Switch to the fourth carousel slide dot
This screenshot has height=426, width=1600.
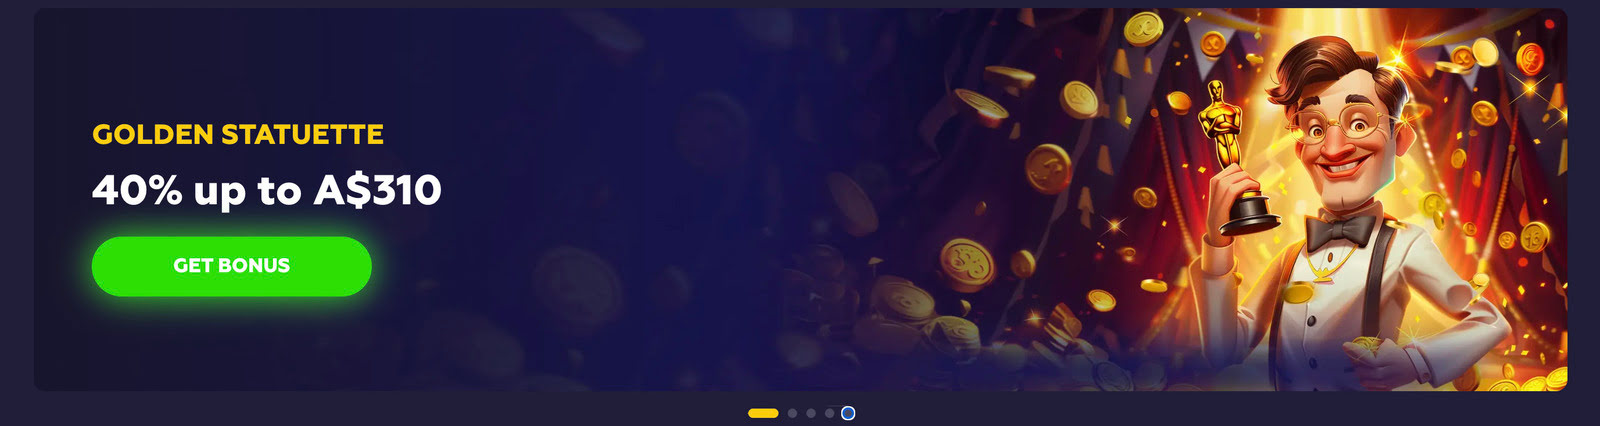[x=829, y=413]
